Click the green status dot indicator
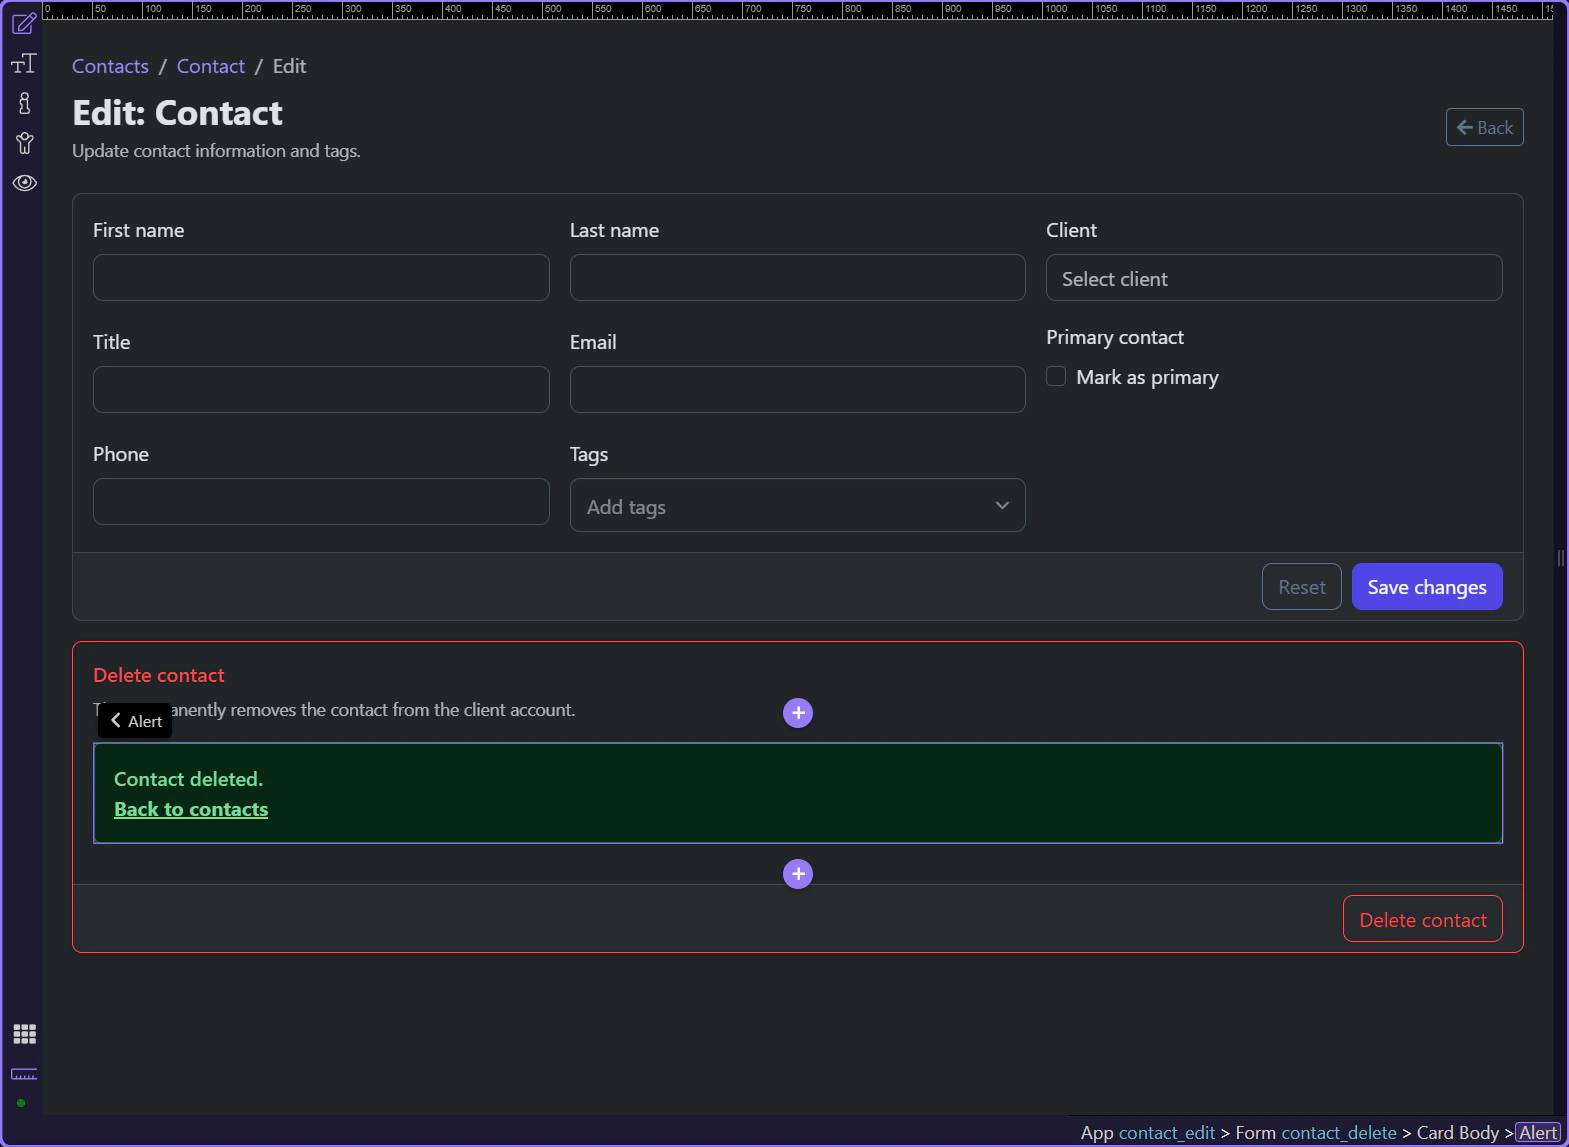 [x=21, y=1103]
